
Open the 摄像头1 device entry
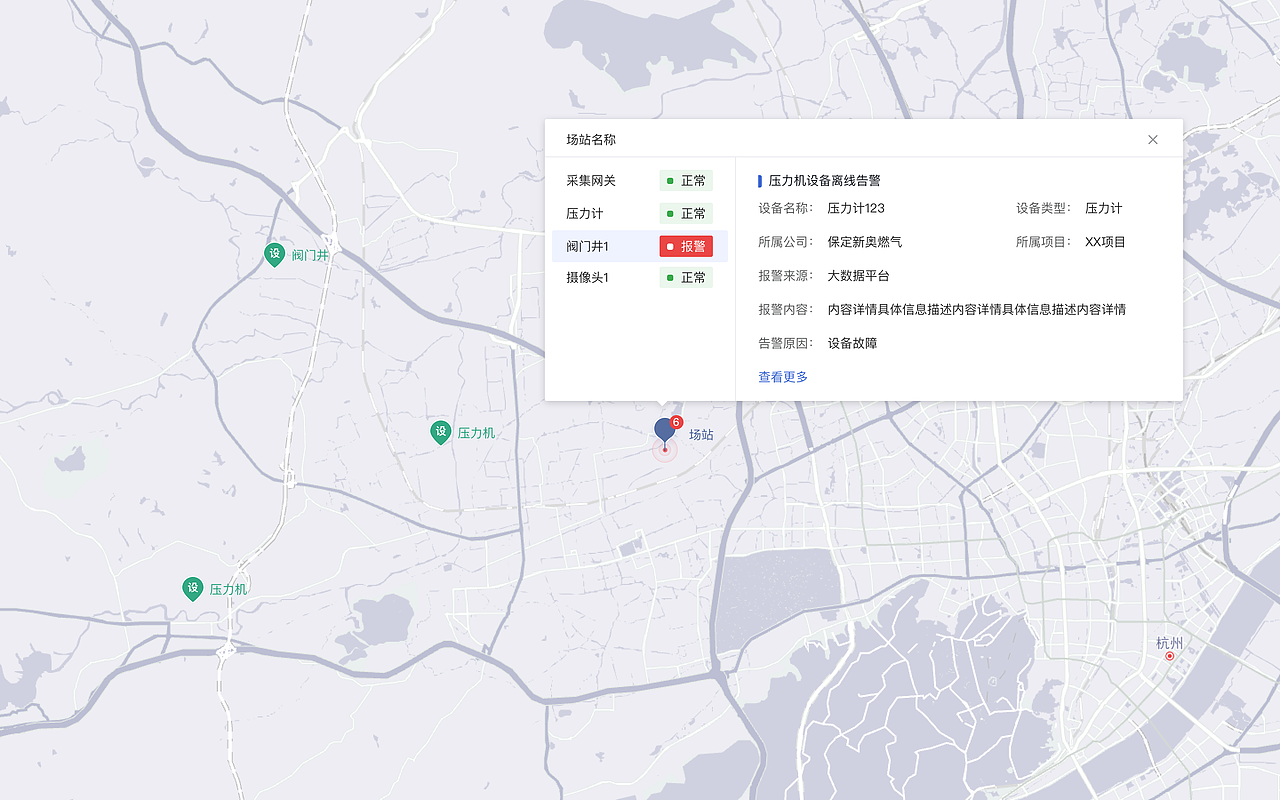(x=588, y=278)
